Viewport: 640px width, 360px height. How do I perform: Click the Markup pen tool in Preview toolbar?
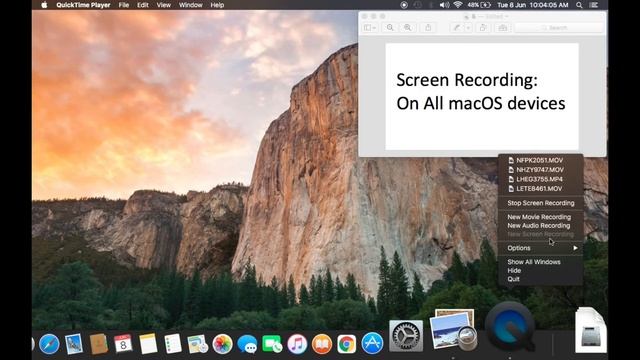tap(457, 27)
